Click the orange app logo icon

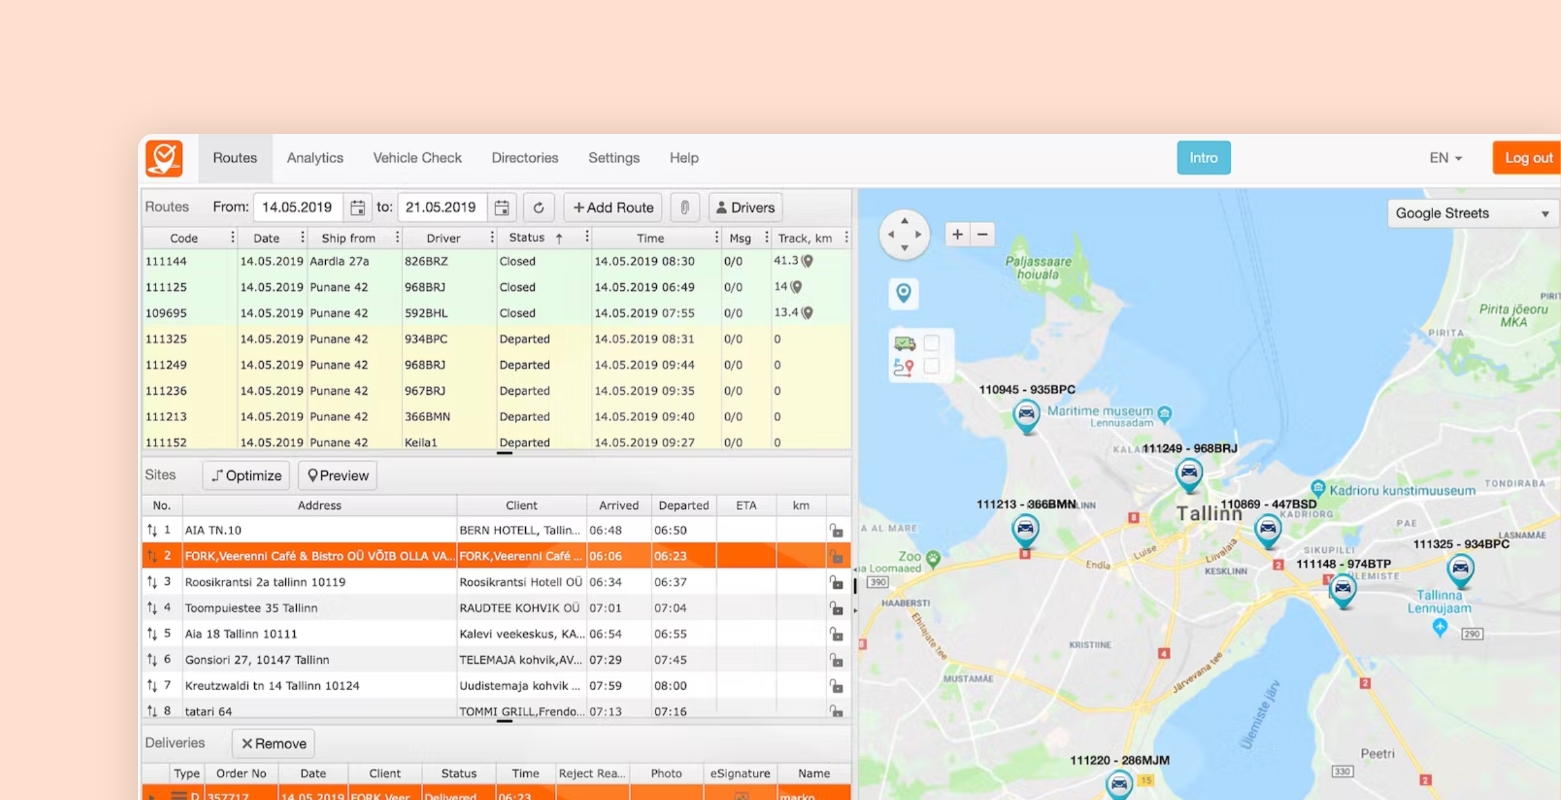pyautogui.click(x=164, y=157)
